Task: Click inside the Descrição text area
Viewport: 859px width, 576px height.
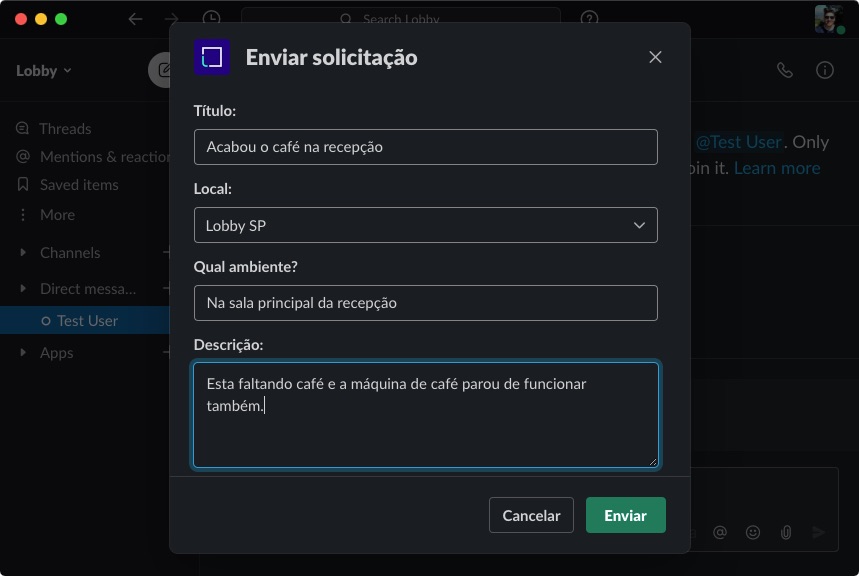Action: 426,415
